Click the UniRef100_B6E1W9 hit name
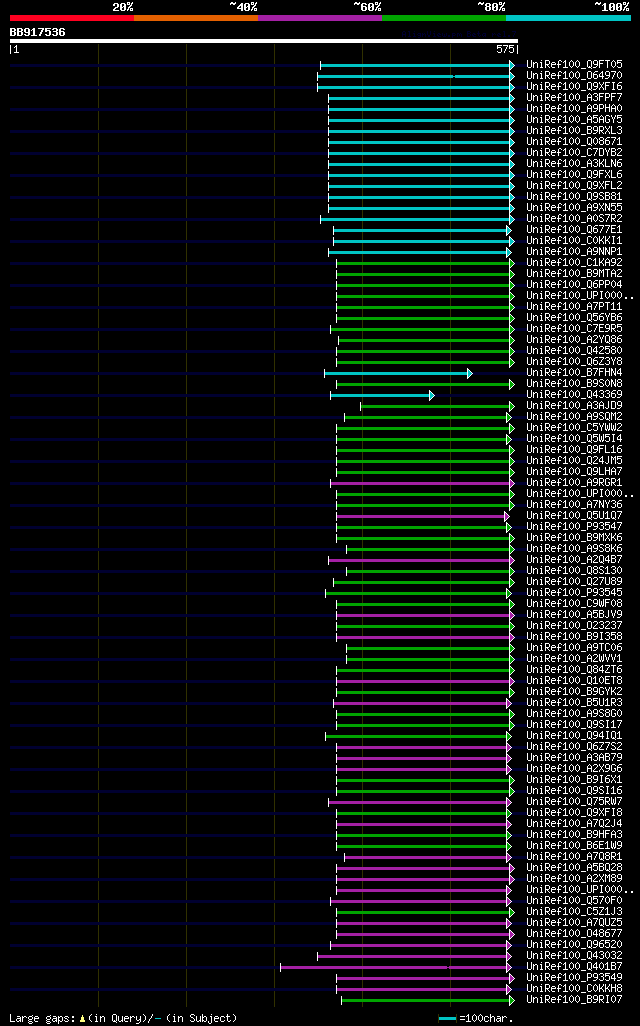Viewport: 640px width, 1026px height. pyautogui.click(x=575, y=845)
